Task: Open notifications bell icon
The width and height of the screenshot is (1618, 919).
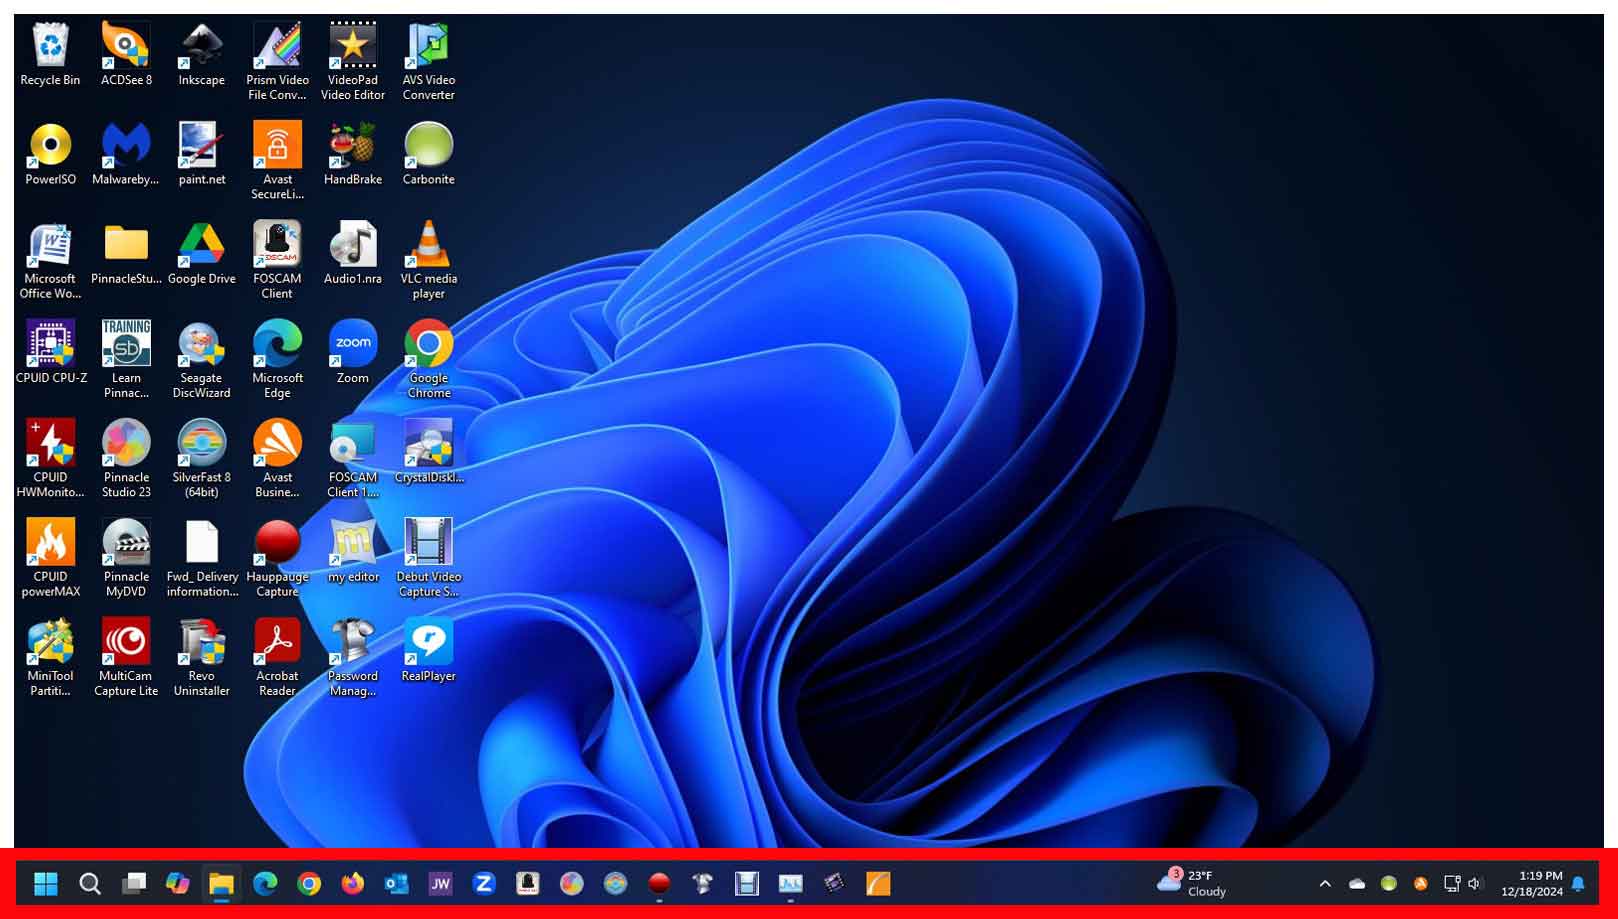Action: [x=1579, y=884]
